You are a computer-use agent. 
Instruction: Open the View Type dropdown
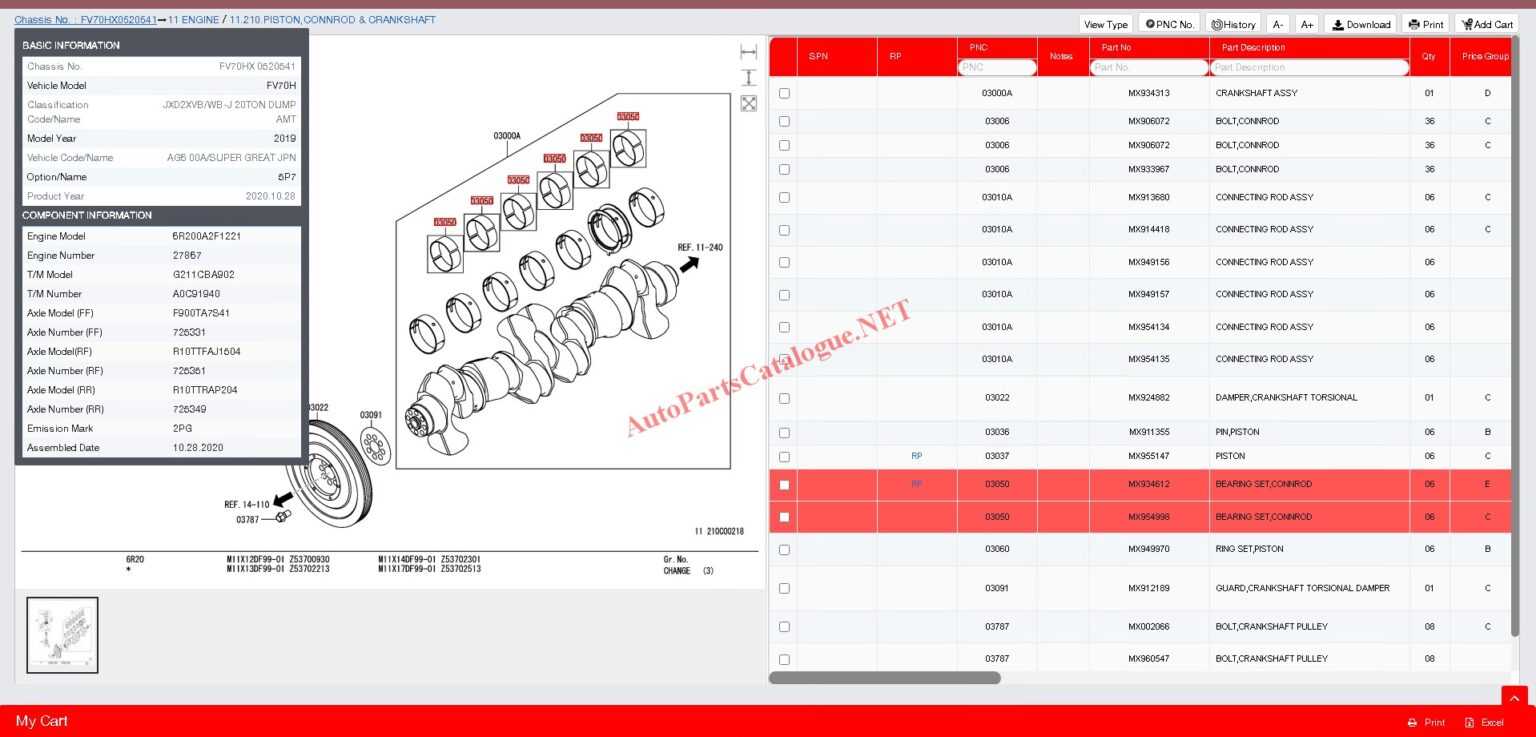click(x=1105, y=24)
